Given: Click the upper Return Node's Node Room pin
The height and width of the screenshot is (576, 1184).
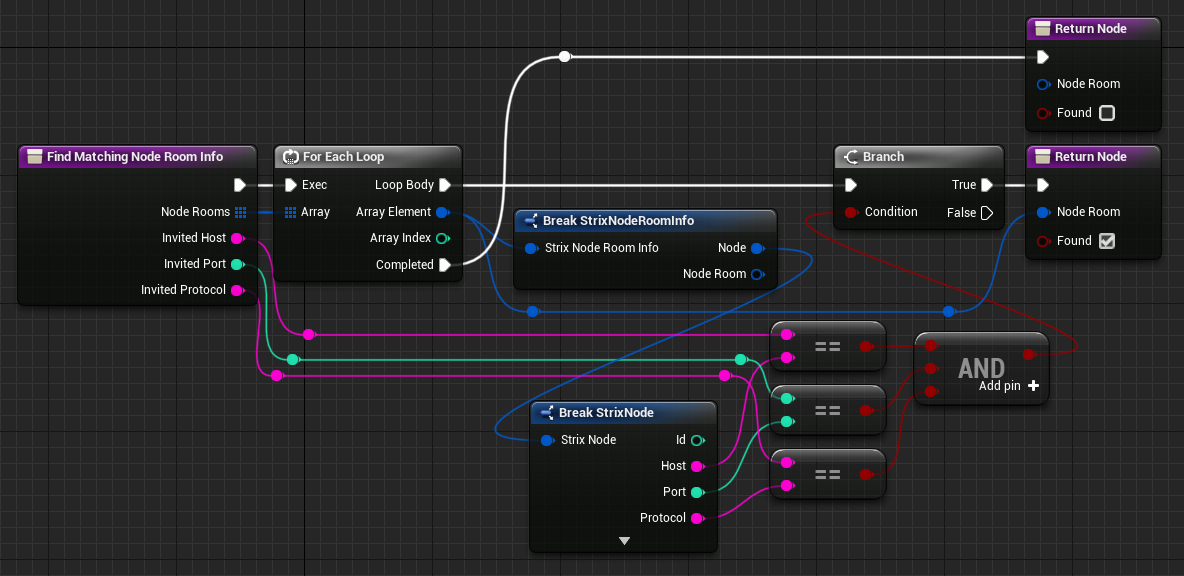Looking at the screenshot, I should coord(1044,85).
